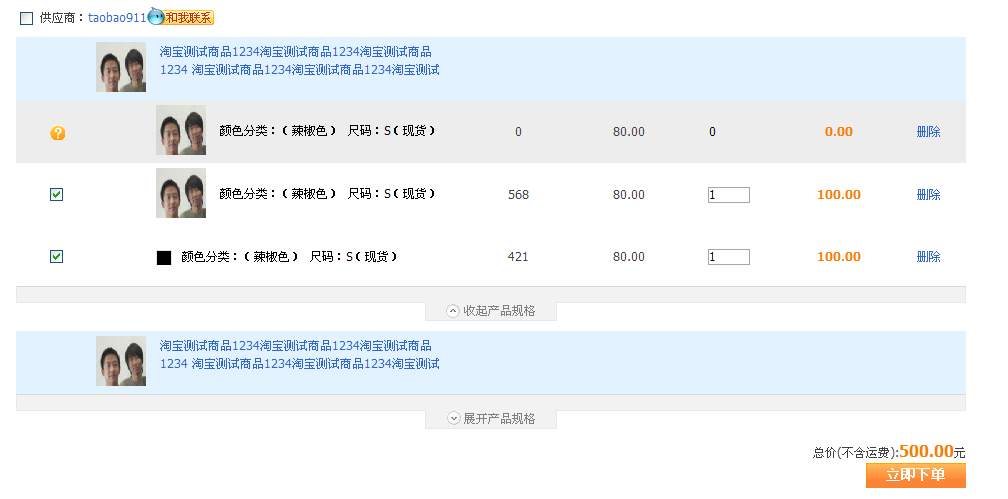Uncheck the checkbox for the 421-stock row

coord(57,257)
